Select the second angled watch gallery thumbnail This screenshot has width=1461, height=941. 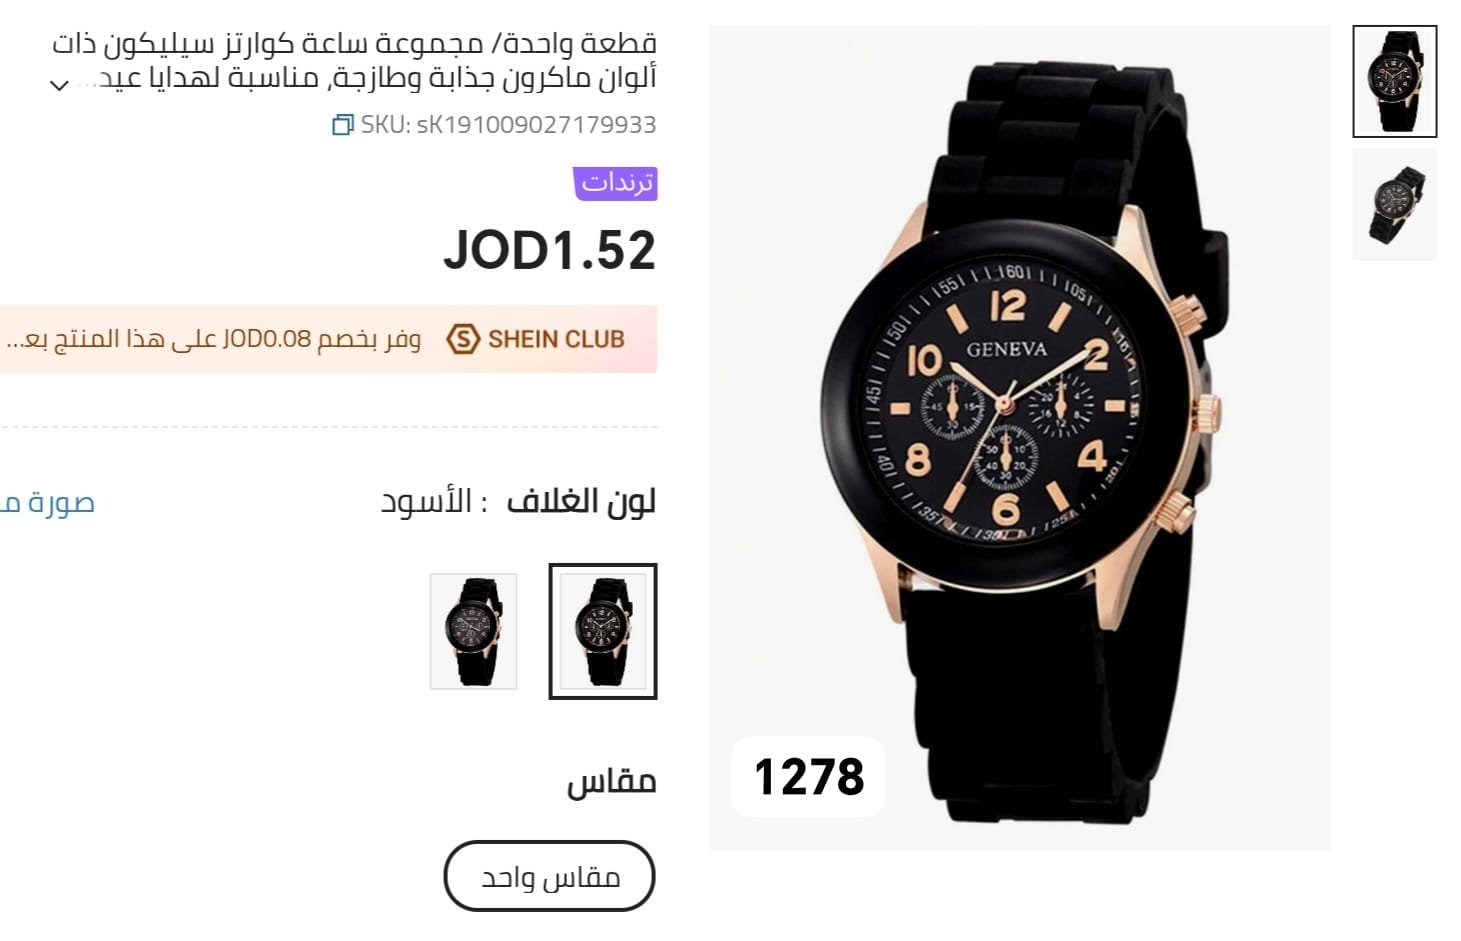(x=1395, y=205)
